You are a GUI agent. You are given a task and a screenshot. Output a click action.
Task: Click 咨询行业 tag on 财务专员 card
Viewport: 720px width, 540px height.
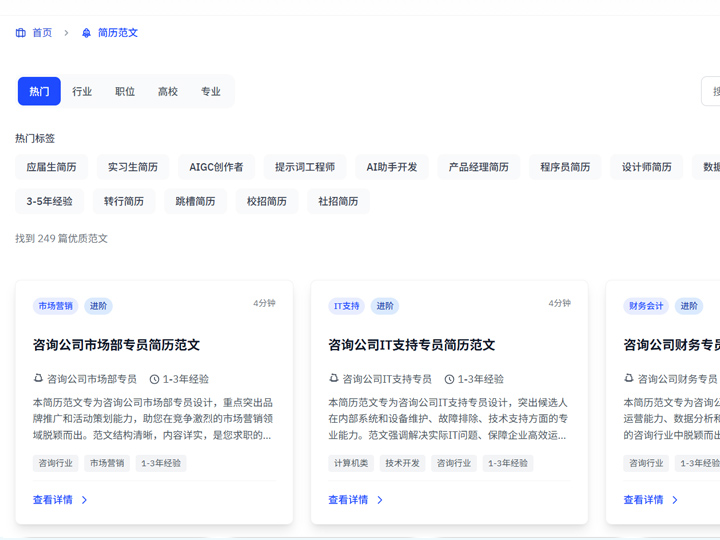646,463
